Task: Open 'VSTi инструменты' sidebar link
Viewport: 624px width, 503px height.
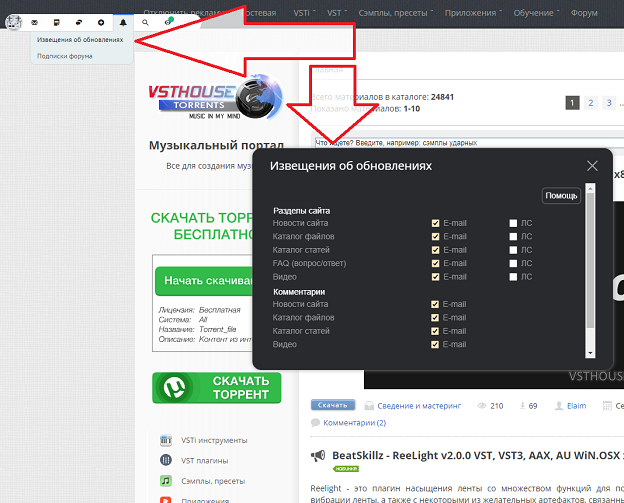Action: 214,441
